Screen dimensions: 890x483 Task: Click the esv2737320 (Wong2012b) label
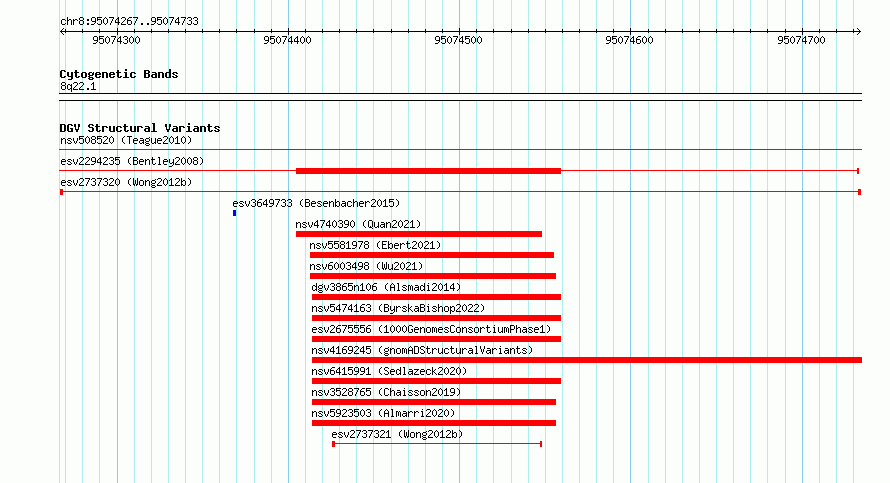pos(126,182)
